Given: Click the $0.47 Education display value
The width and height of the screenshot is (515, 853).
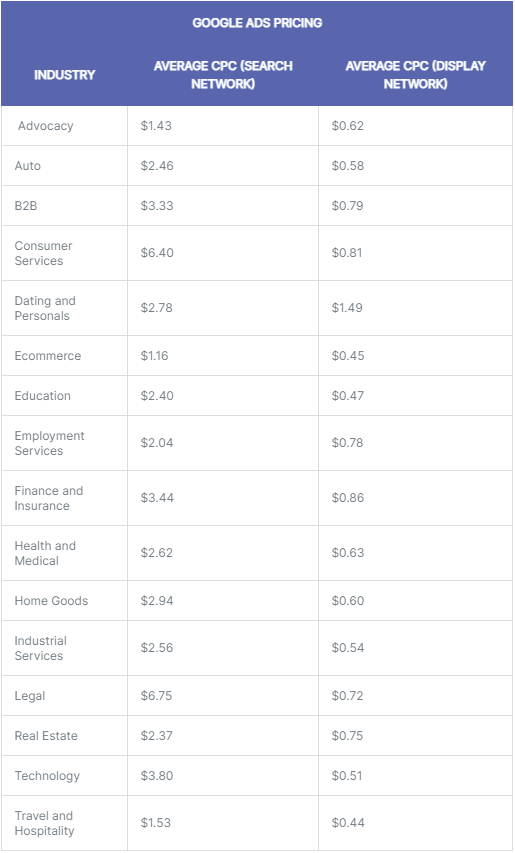Looking at the screenshot, I should pyautogui.click(x=348, y=395).
